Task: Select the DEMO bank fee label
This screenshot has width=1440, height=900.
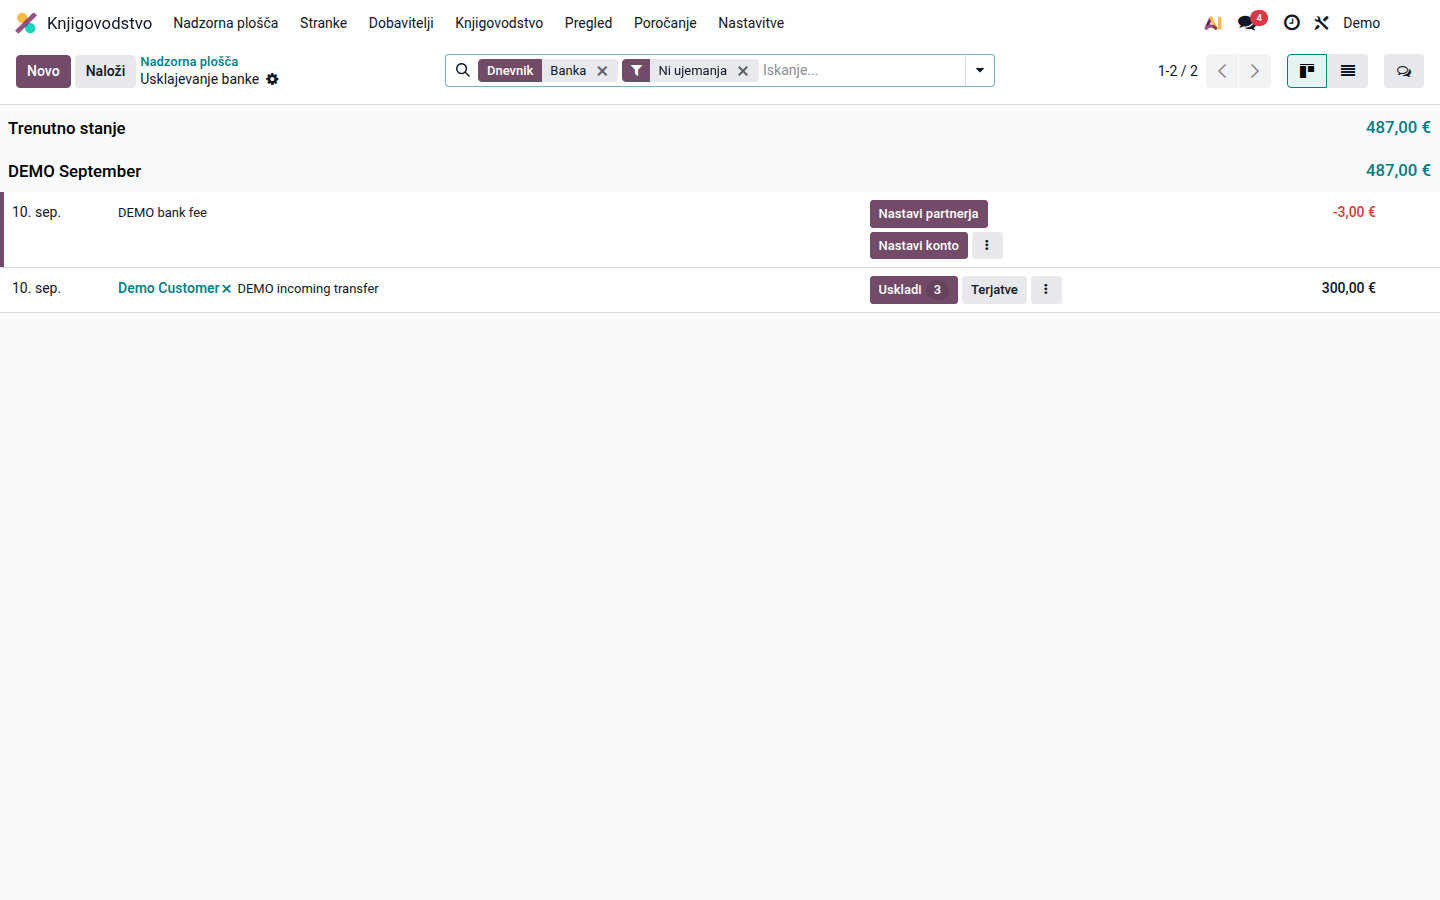Action: coord(162,213)
